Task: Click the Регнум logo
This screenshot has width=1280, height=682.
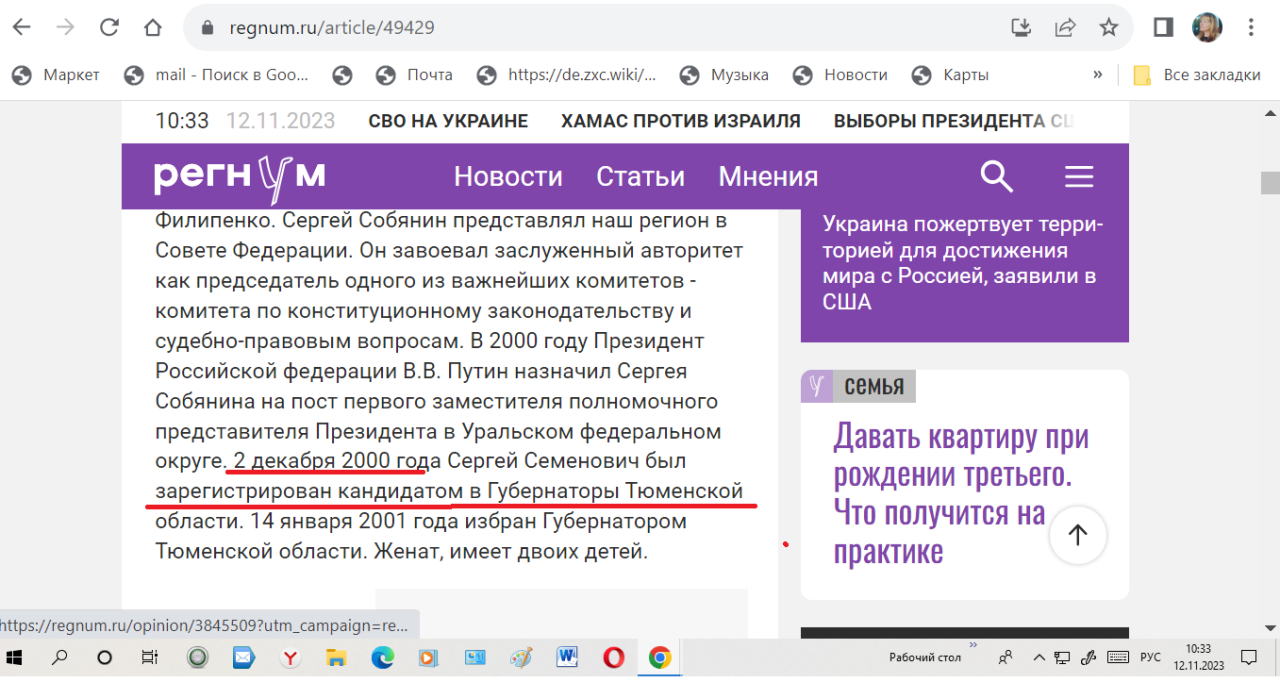Action: [239, 176]
